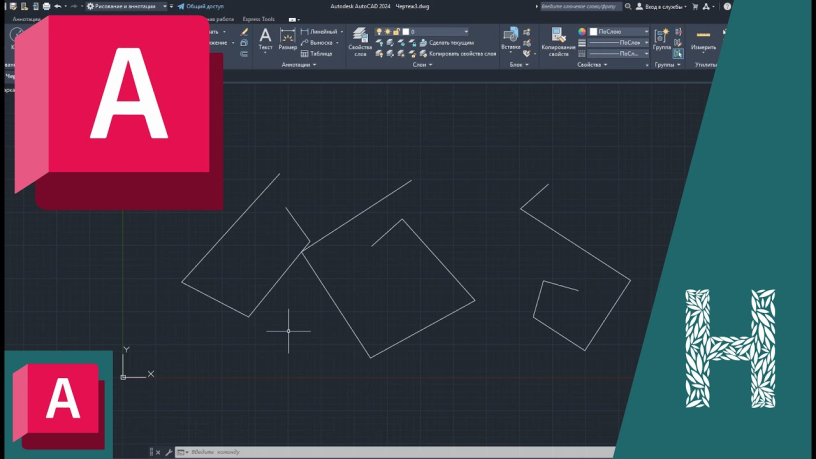Click the Группа group tool
Screen dimensions: 816x459
click(662, 40)
